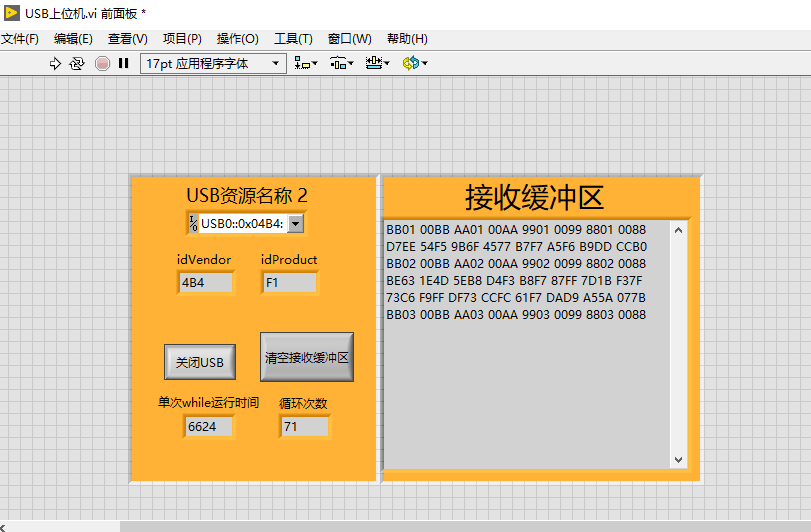Click the horizontal scrollbar left arrow
This screenshot has height=532, width=811.
click(x=3, y=527)
